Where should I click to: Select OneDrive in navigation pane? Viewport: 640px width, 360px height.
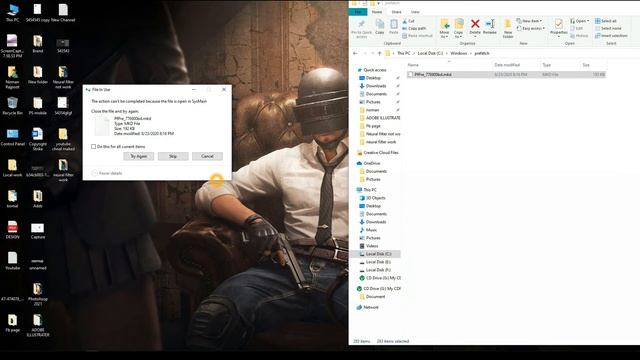point(369,163)
